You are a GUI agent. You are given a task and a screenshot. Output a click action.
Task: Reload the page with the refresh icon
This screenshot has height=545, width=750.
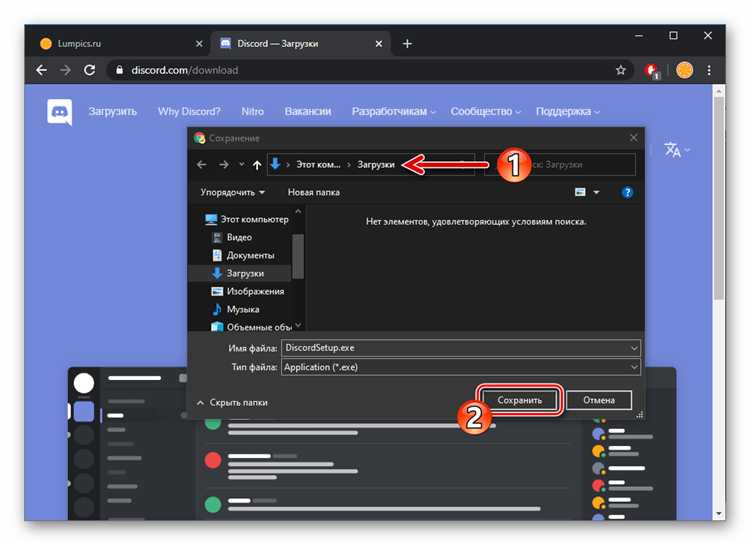[89, 70]
